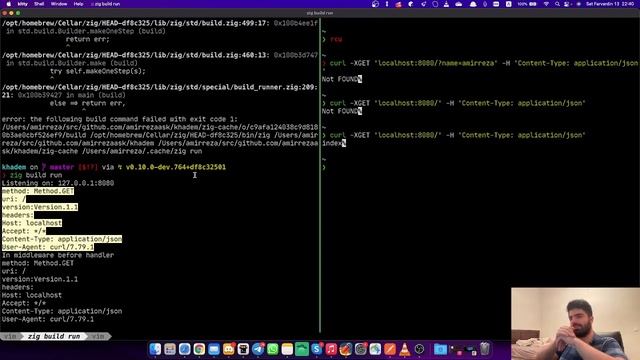
Task: Click 'In middleware before handler' line
Action: [x=58, y=255]
